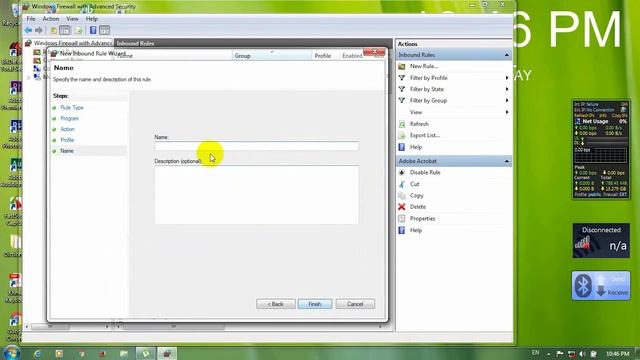The width and height of the screenshot is (640, 360).
Task: Expand the Filter by State submenu arrow
Action: [507, 89]
